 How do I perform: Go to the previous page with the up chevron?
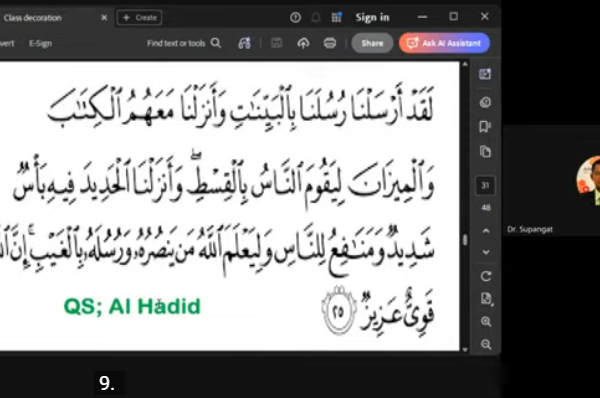coord(486,231)
